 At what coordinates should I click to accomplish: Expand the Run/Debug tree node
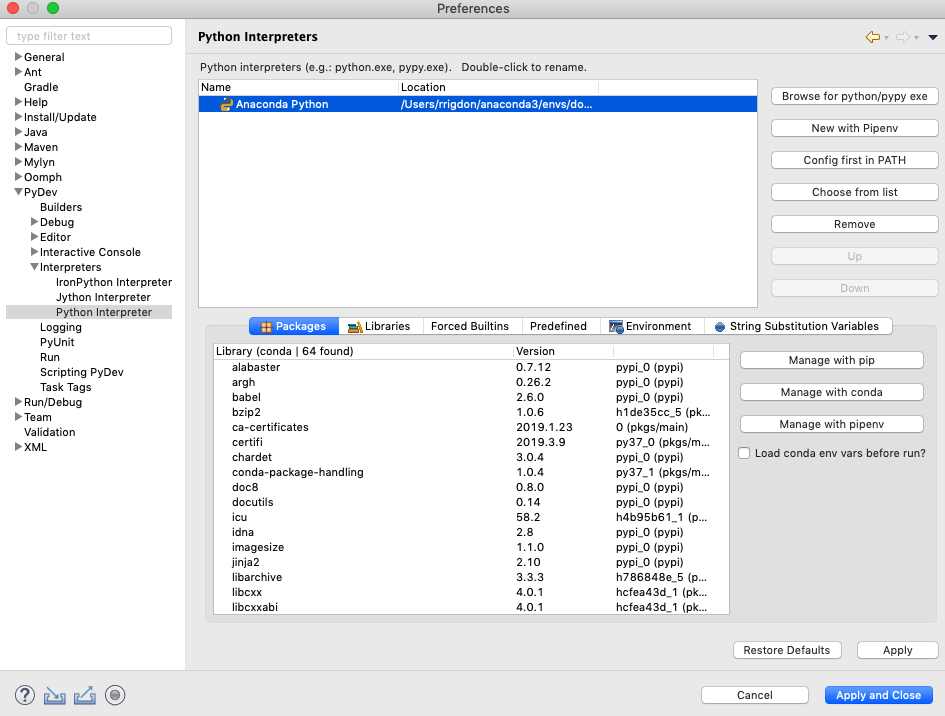click(18, 402)
